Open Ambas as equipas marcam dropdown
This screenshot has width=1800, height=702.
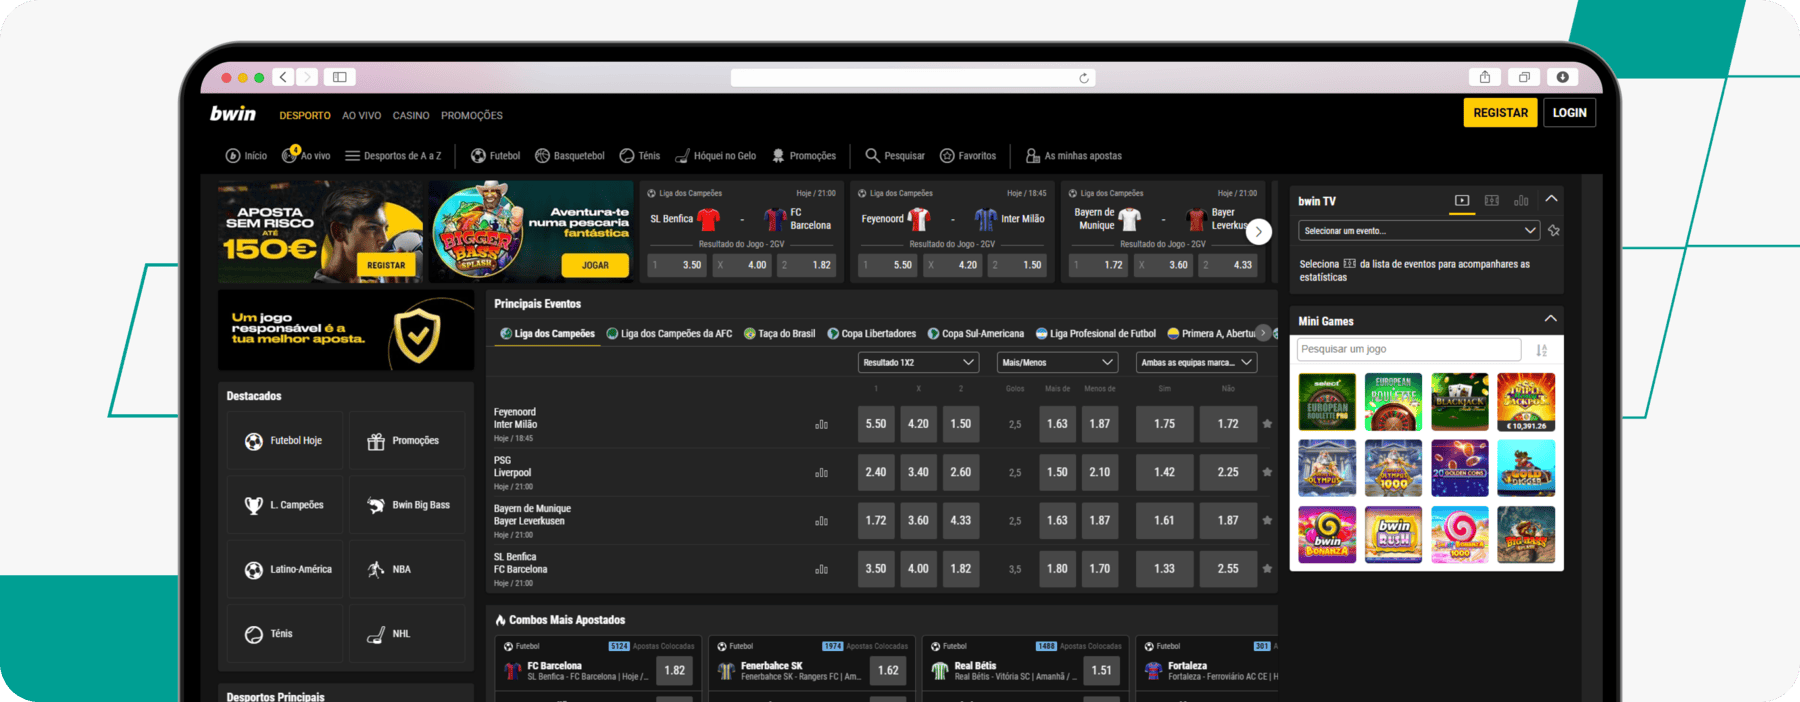point(1197,362)
